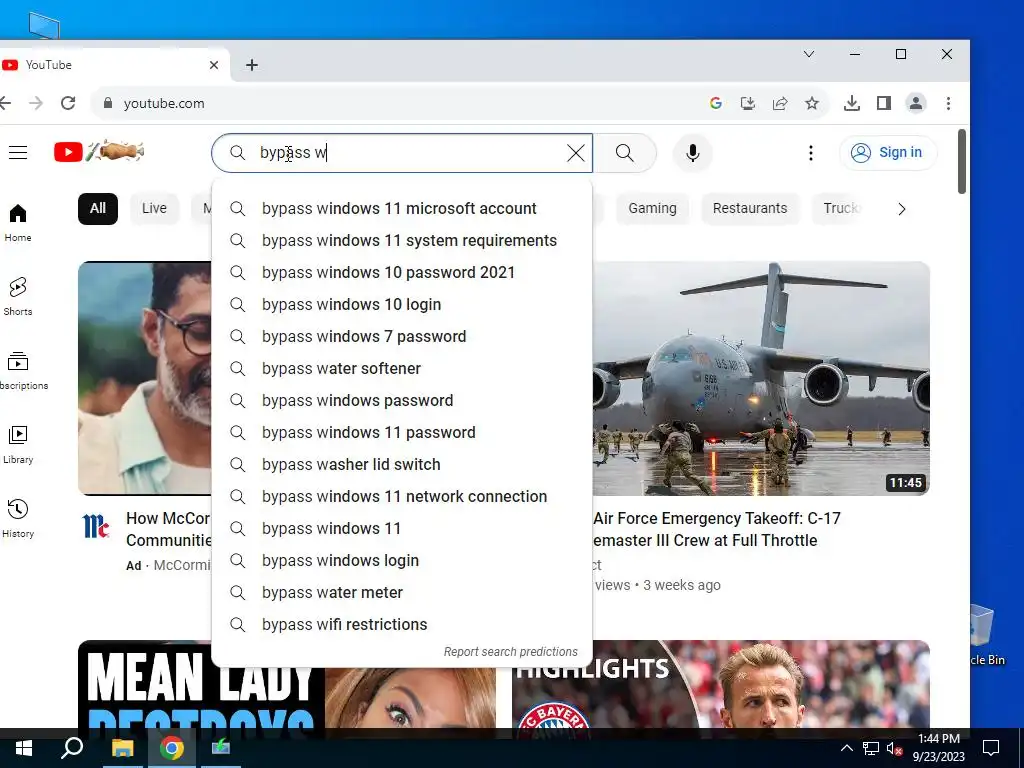
Task: Click the YouTube logo
Action: coord(99,152)
